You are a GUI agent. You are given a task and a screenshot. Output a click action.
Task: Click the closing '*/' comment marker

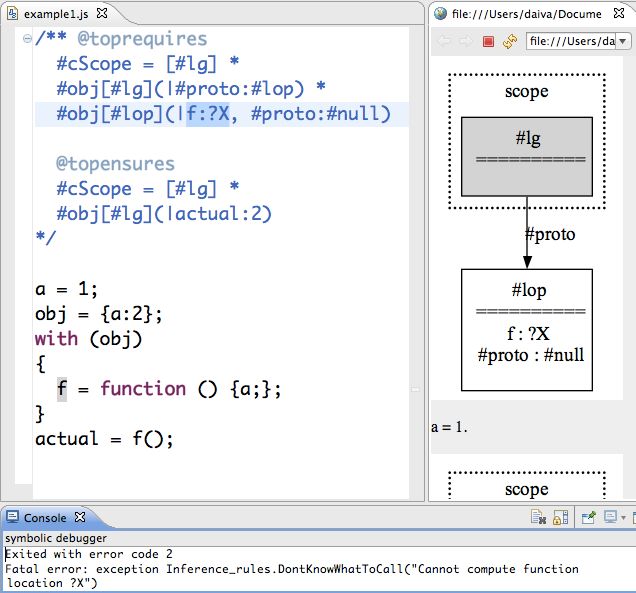pyautogui.click(x=45, y=237)
